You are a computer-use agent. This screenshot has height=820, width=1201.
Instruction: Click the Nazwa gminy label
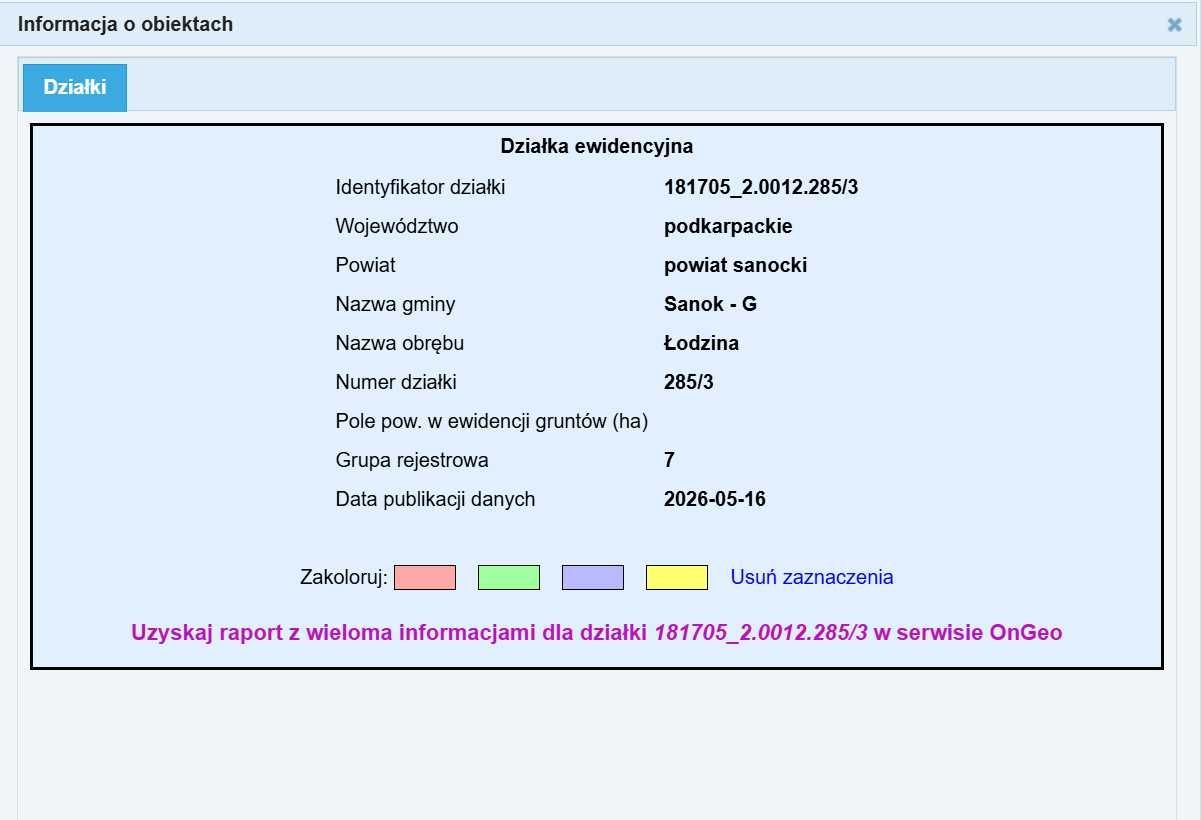(x=395, y=304)
